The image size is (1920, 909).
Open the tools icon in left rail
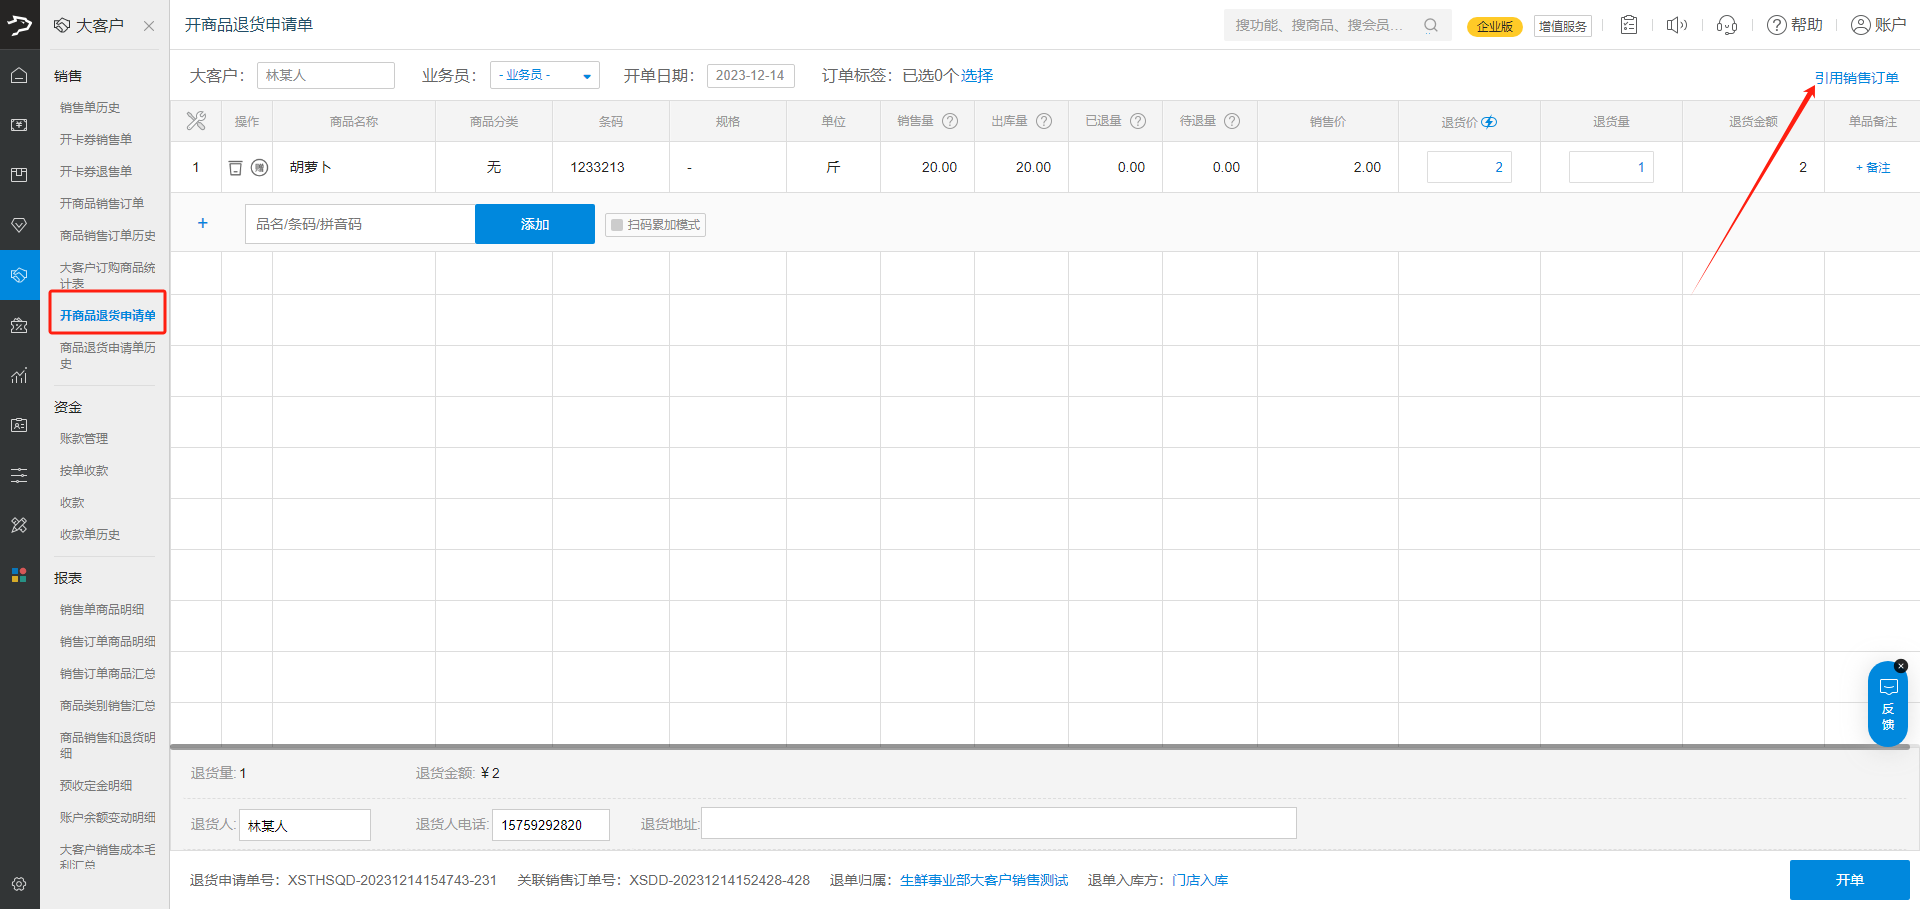click(x=19, y=525)
